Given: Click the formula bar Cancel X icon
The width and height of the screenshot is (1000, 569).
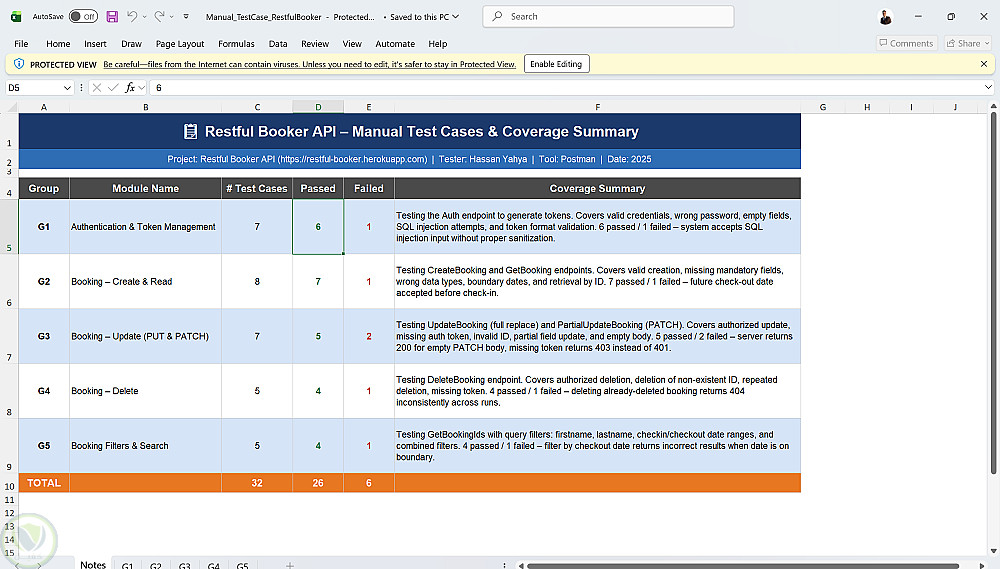Looking at the screenshot, I should pyautogui.click(x=96, y=87).
